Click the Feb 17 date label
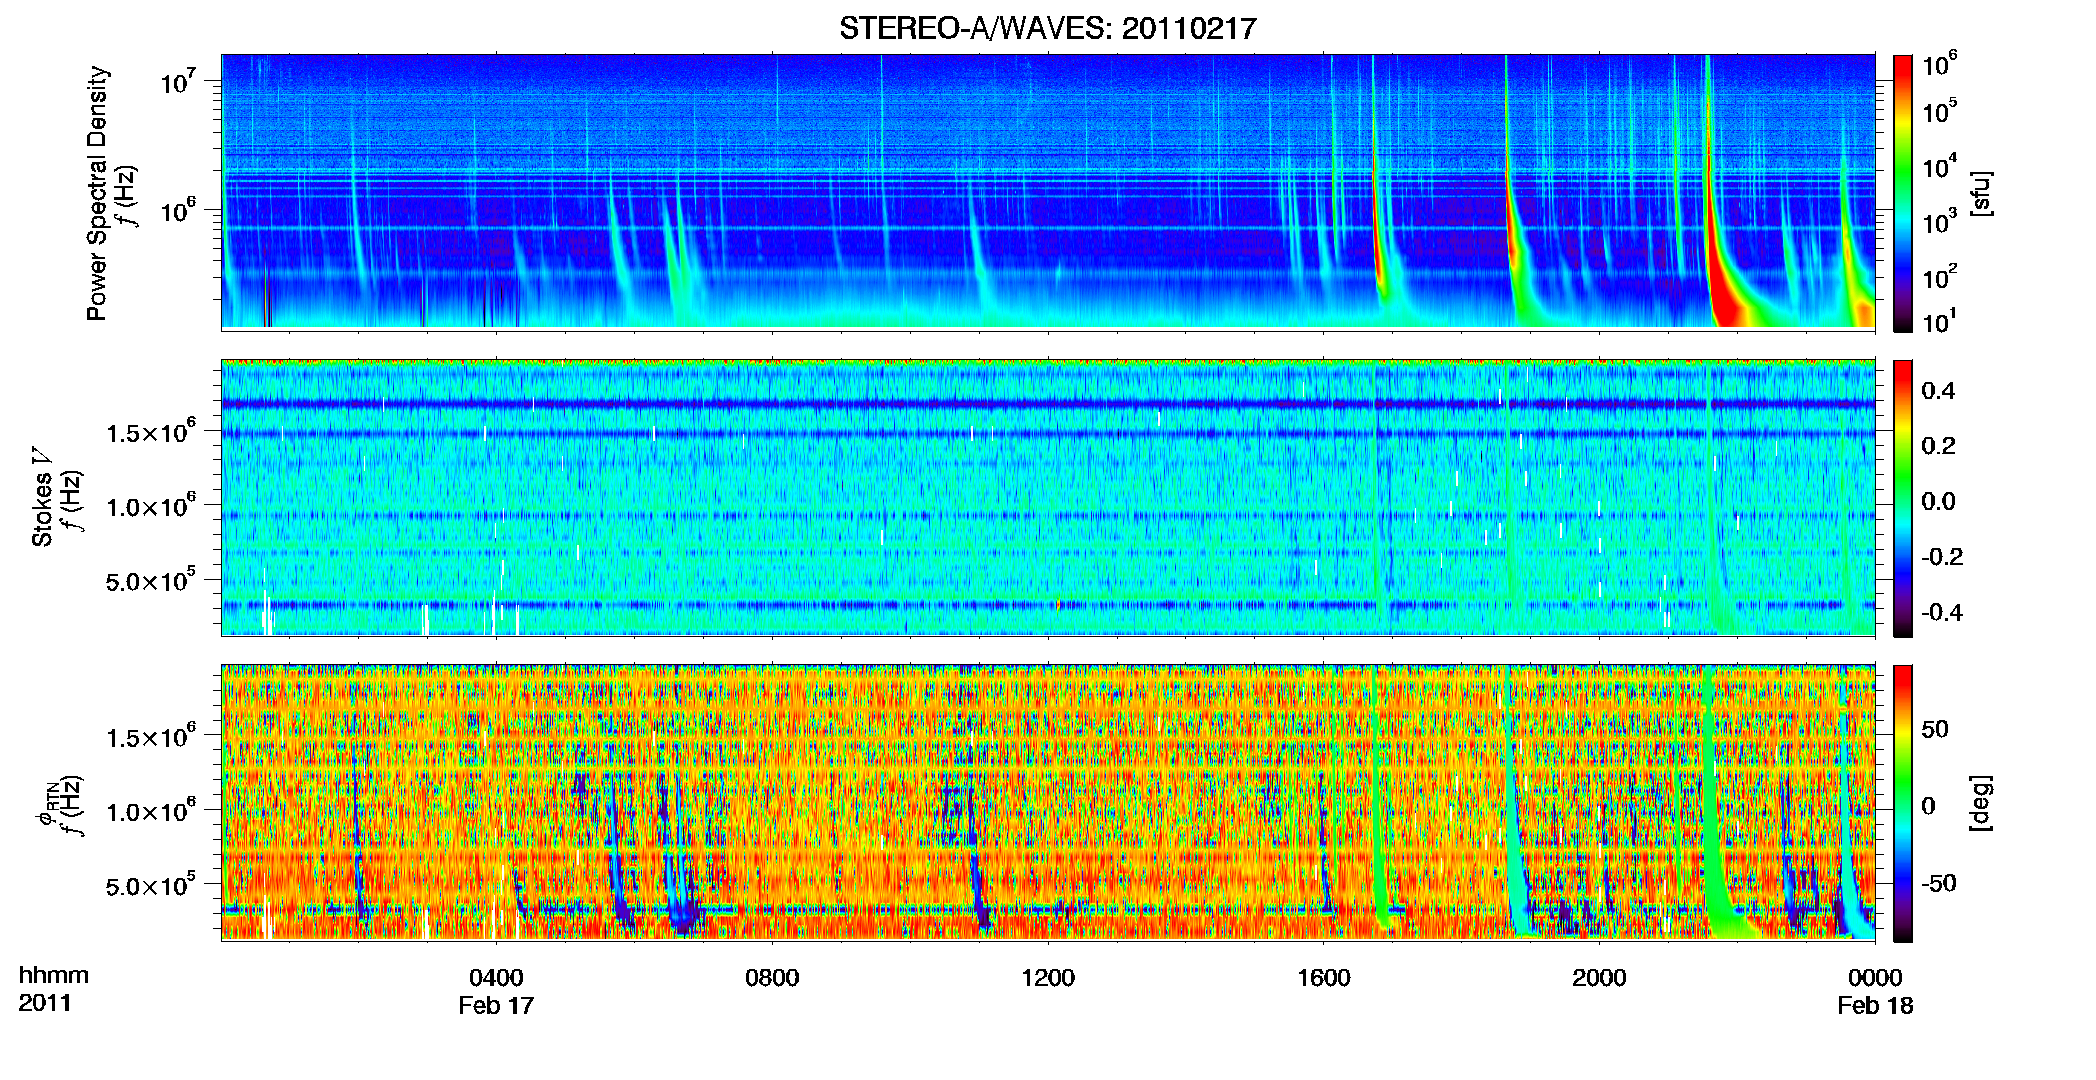The height and width of the screenshot is (1080, 2096). [x=496, y=1005]
